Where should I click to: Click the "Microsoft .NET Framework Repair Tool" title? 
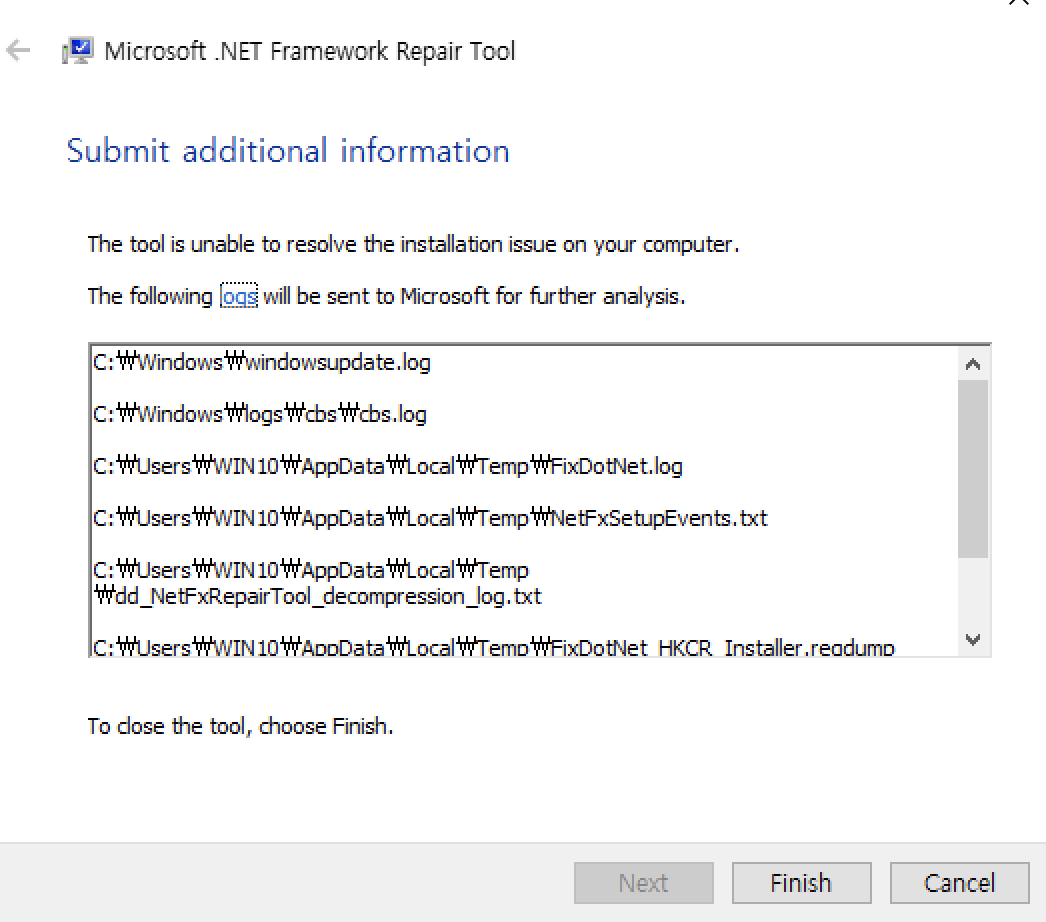pos(310,51)
